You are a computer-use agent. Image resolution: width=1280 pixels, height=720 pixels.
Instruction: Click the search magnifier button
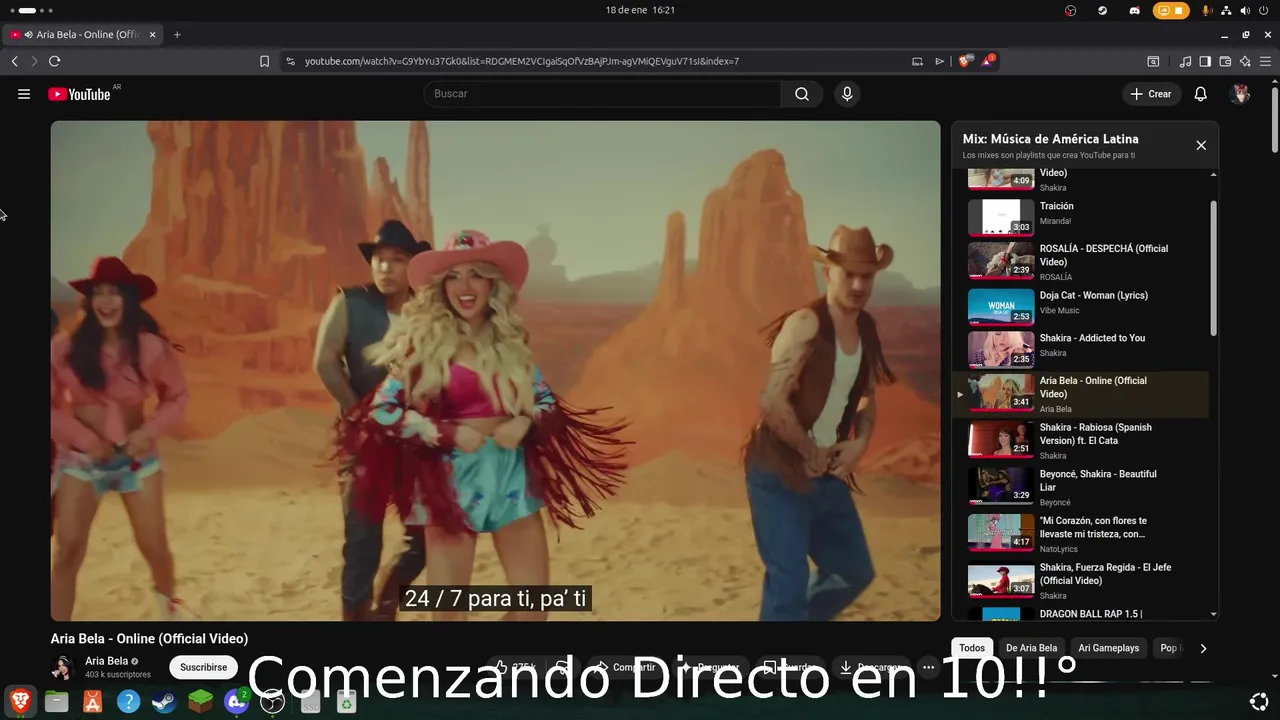pos(802,94)
